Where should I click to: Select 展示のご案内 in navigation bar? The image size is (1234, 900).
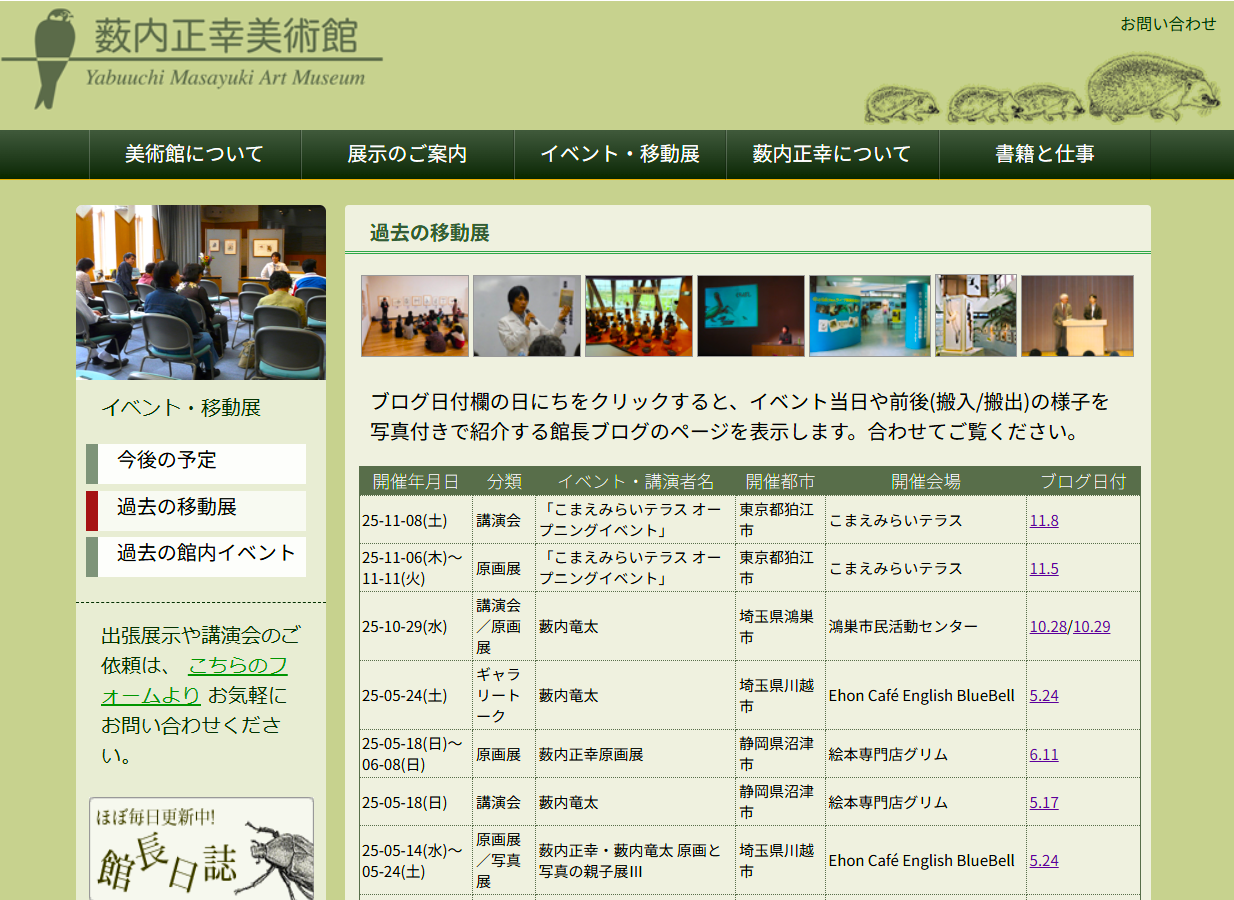pyautogui.click(x=407, y=154)
